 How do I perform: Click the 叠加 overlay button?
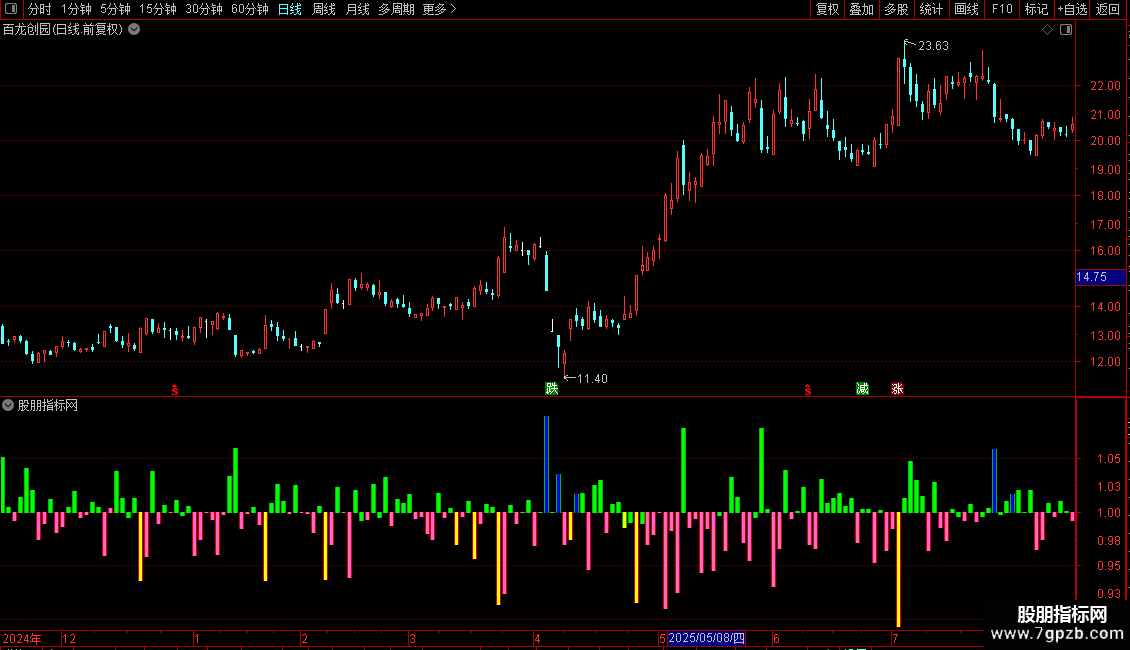[x=861, y=9]
